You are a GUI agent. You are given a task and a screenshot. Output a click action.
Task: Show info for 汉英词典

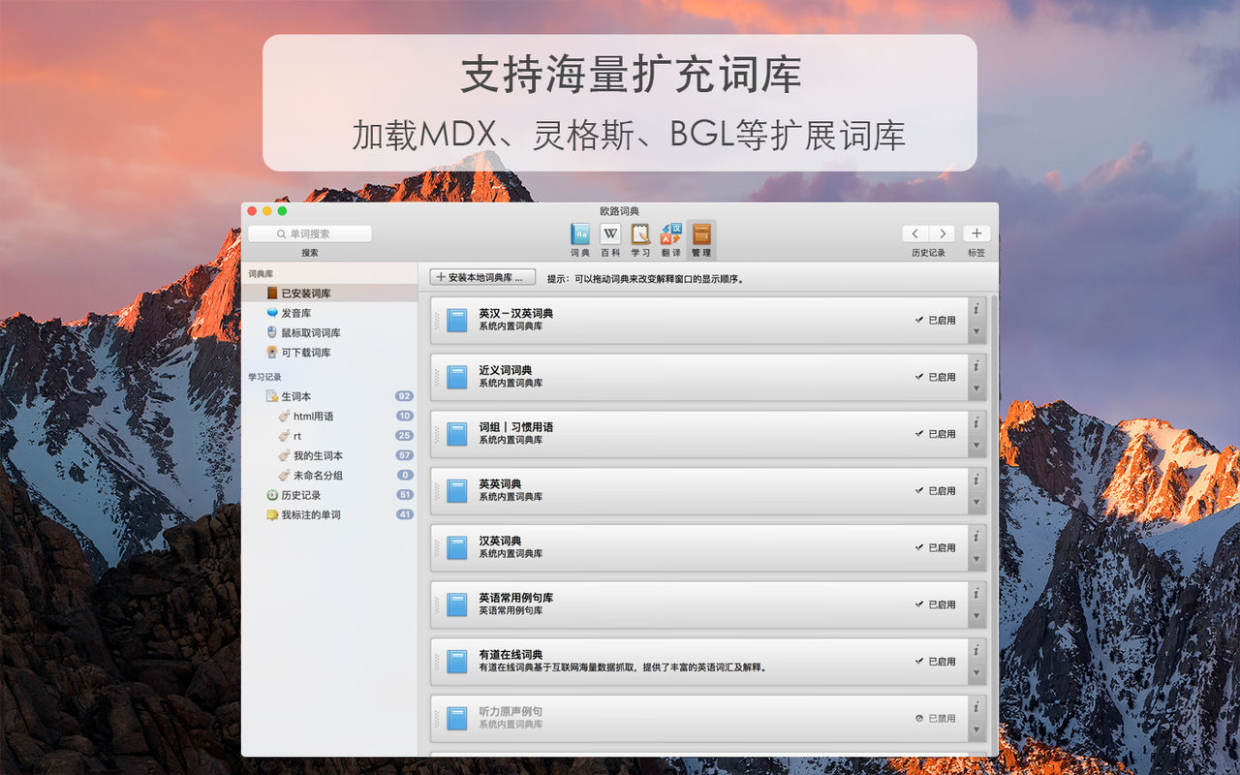977,537
